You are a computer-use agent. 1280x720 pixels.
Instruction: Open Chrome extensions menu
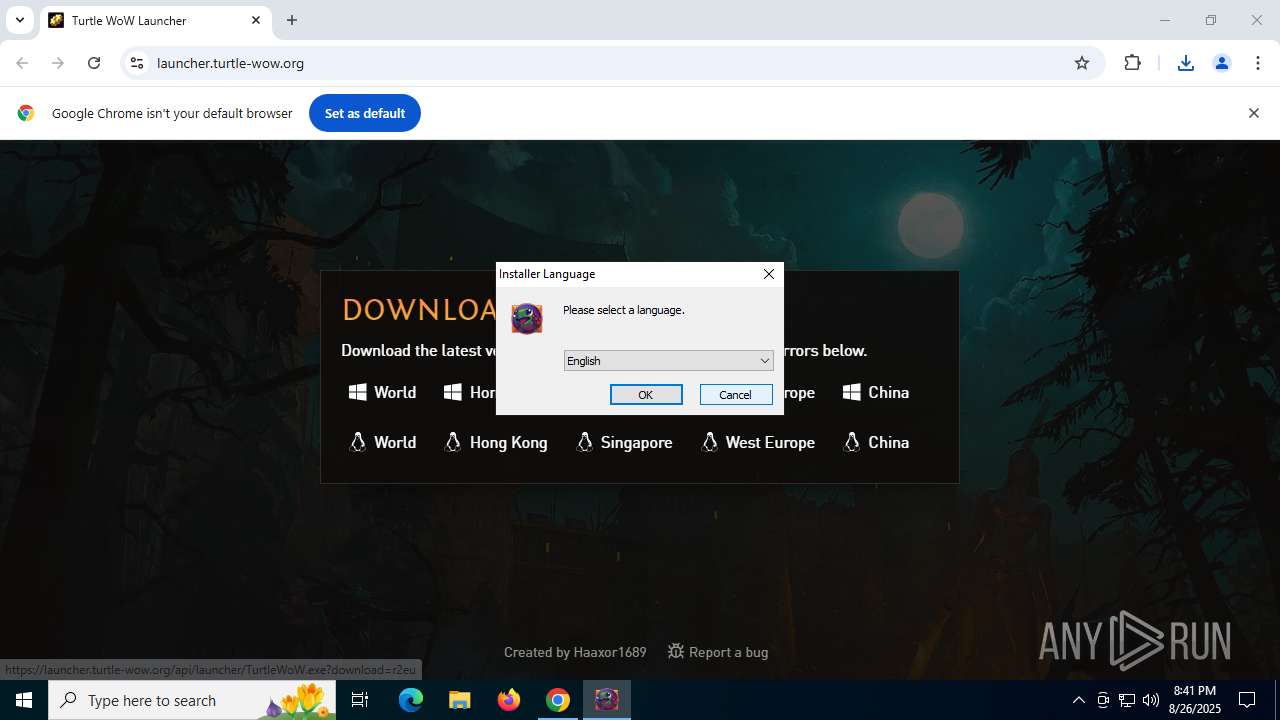(x=1132, y=63)
